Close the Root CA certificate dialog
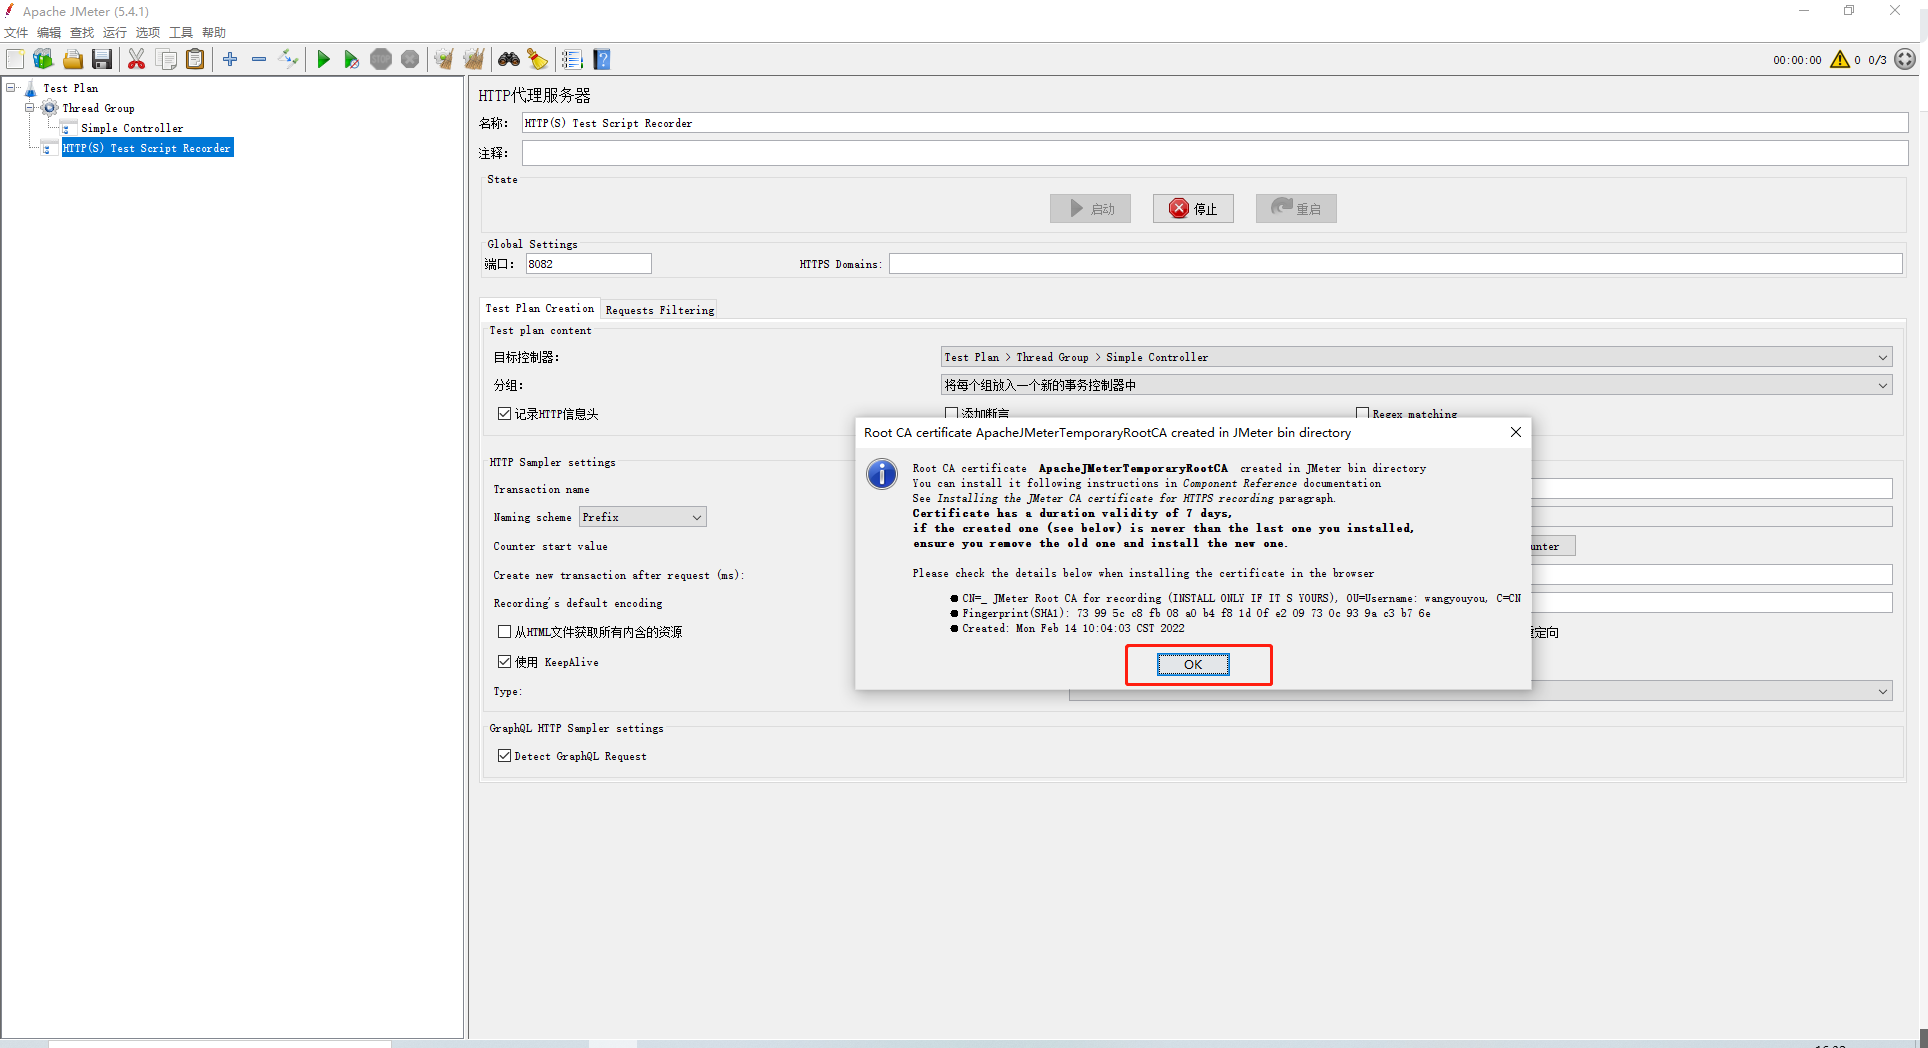 (1516, 432)
